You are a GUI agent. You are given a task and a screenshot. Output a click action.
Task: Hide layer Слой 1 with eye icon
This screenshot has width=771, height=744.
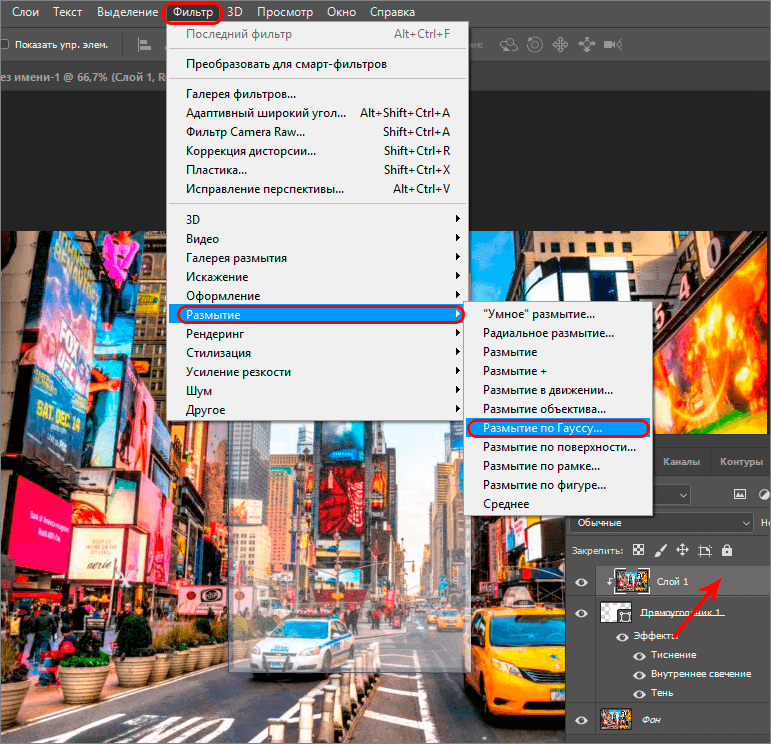(583, 580)
